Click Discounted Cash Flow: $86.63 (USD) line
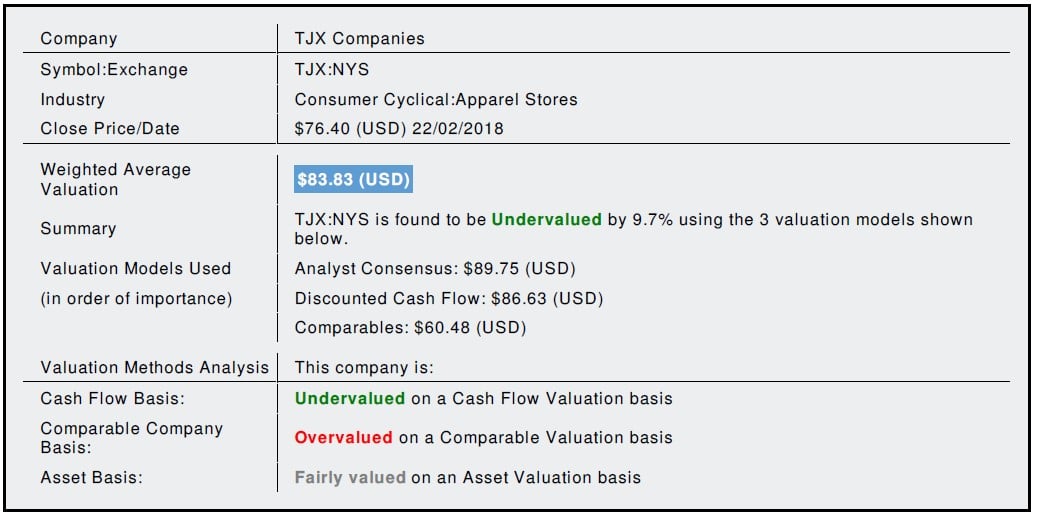This screenshot has height=518, width=1037. (449, 299)
